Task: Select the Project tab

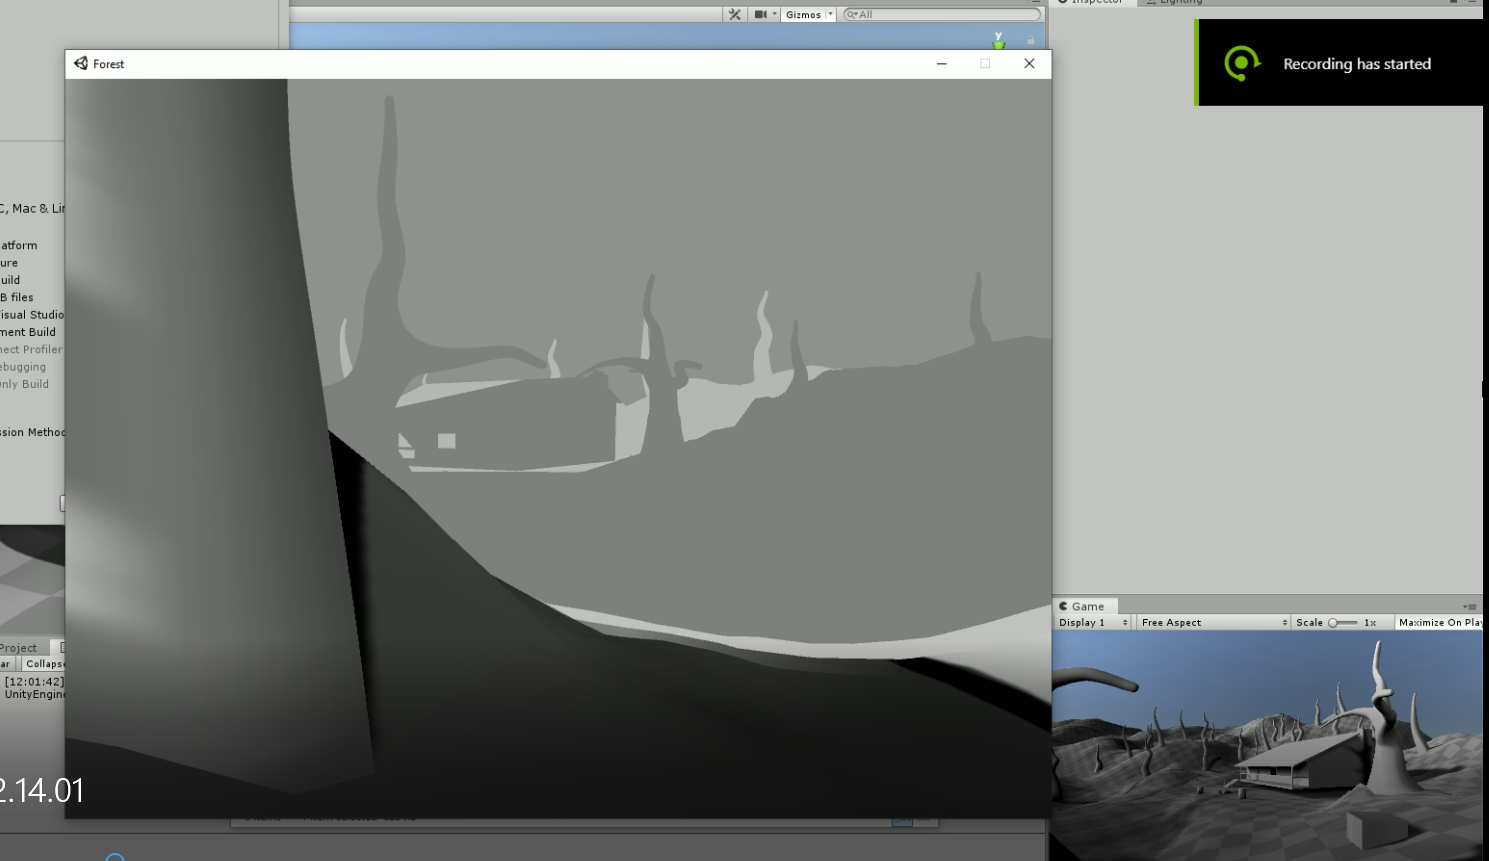Action: point(19,648)
